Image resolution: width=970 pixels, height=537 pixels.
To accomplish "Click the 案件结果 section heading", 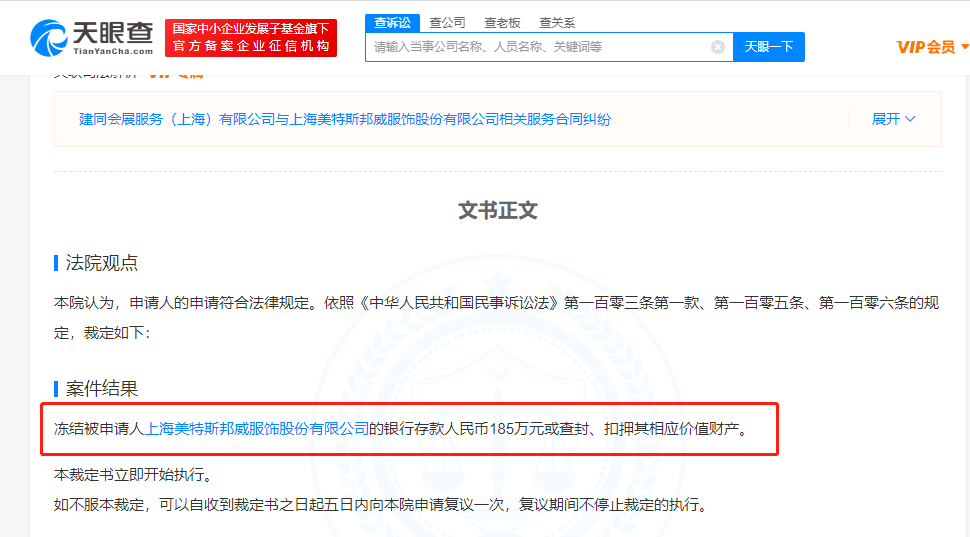I will (x=101, y=389).
